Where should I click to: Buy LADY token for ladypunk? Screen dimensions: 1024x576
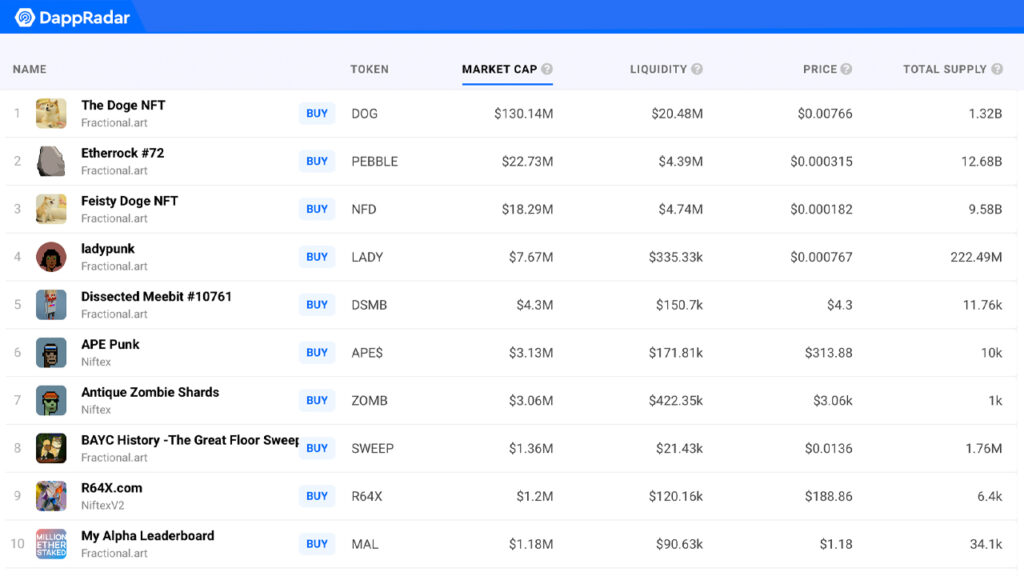click(x=317, y=257)
